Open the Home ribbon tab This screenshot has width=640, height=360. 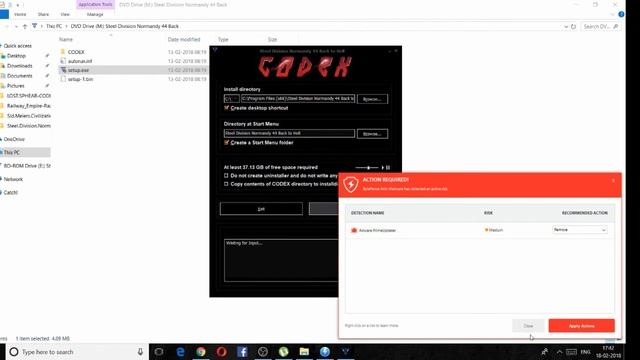[20, 14]
